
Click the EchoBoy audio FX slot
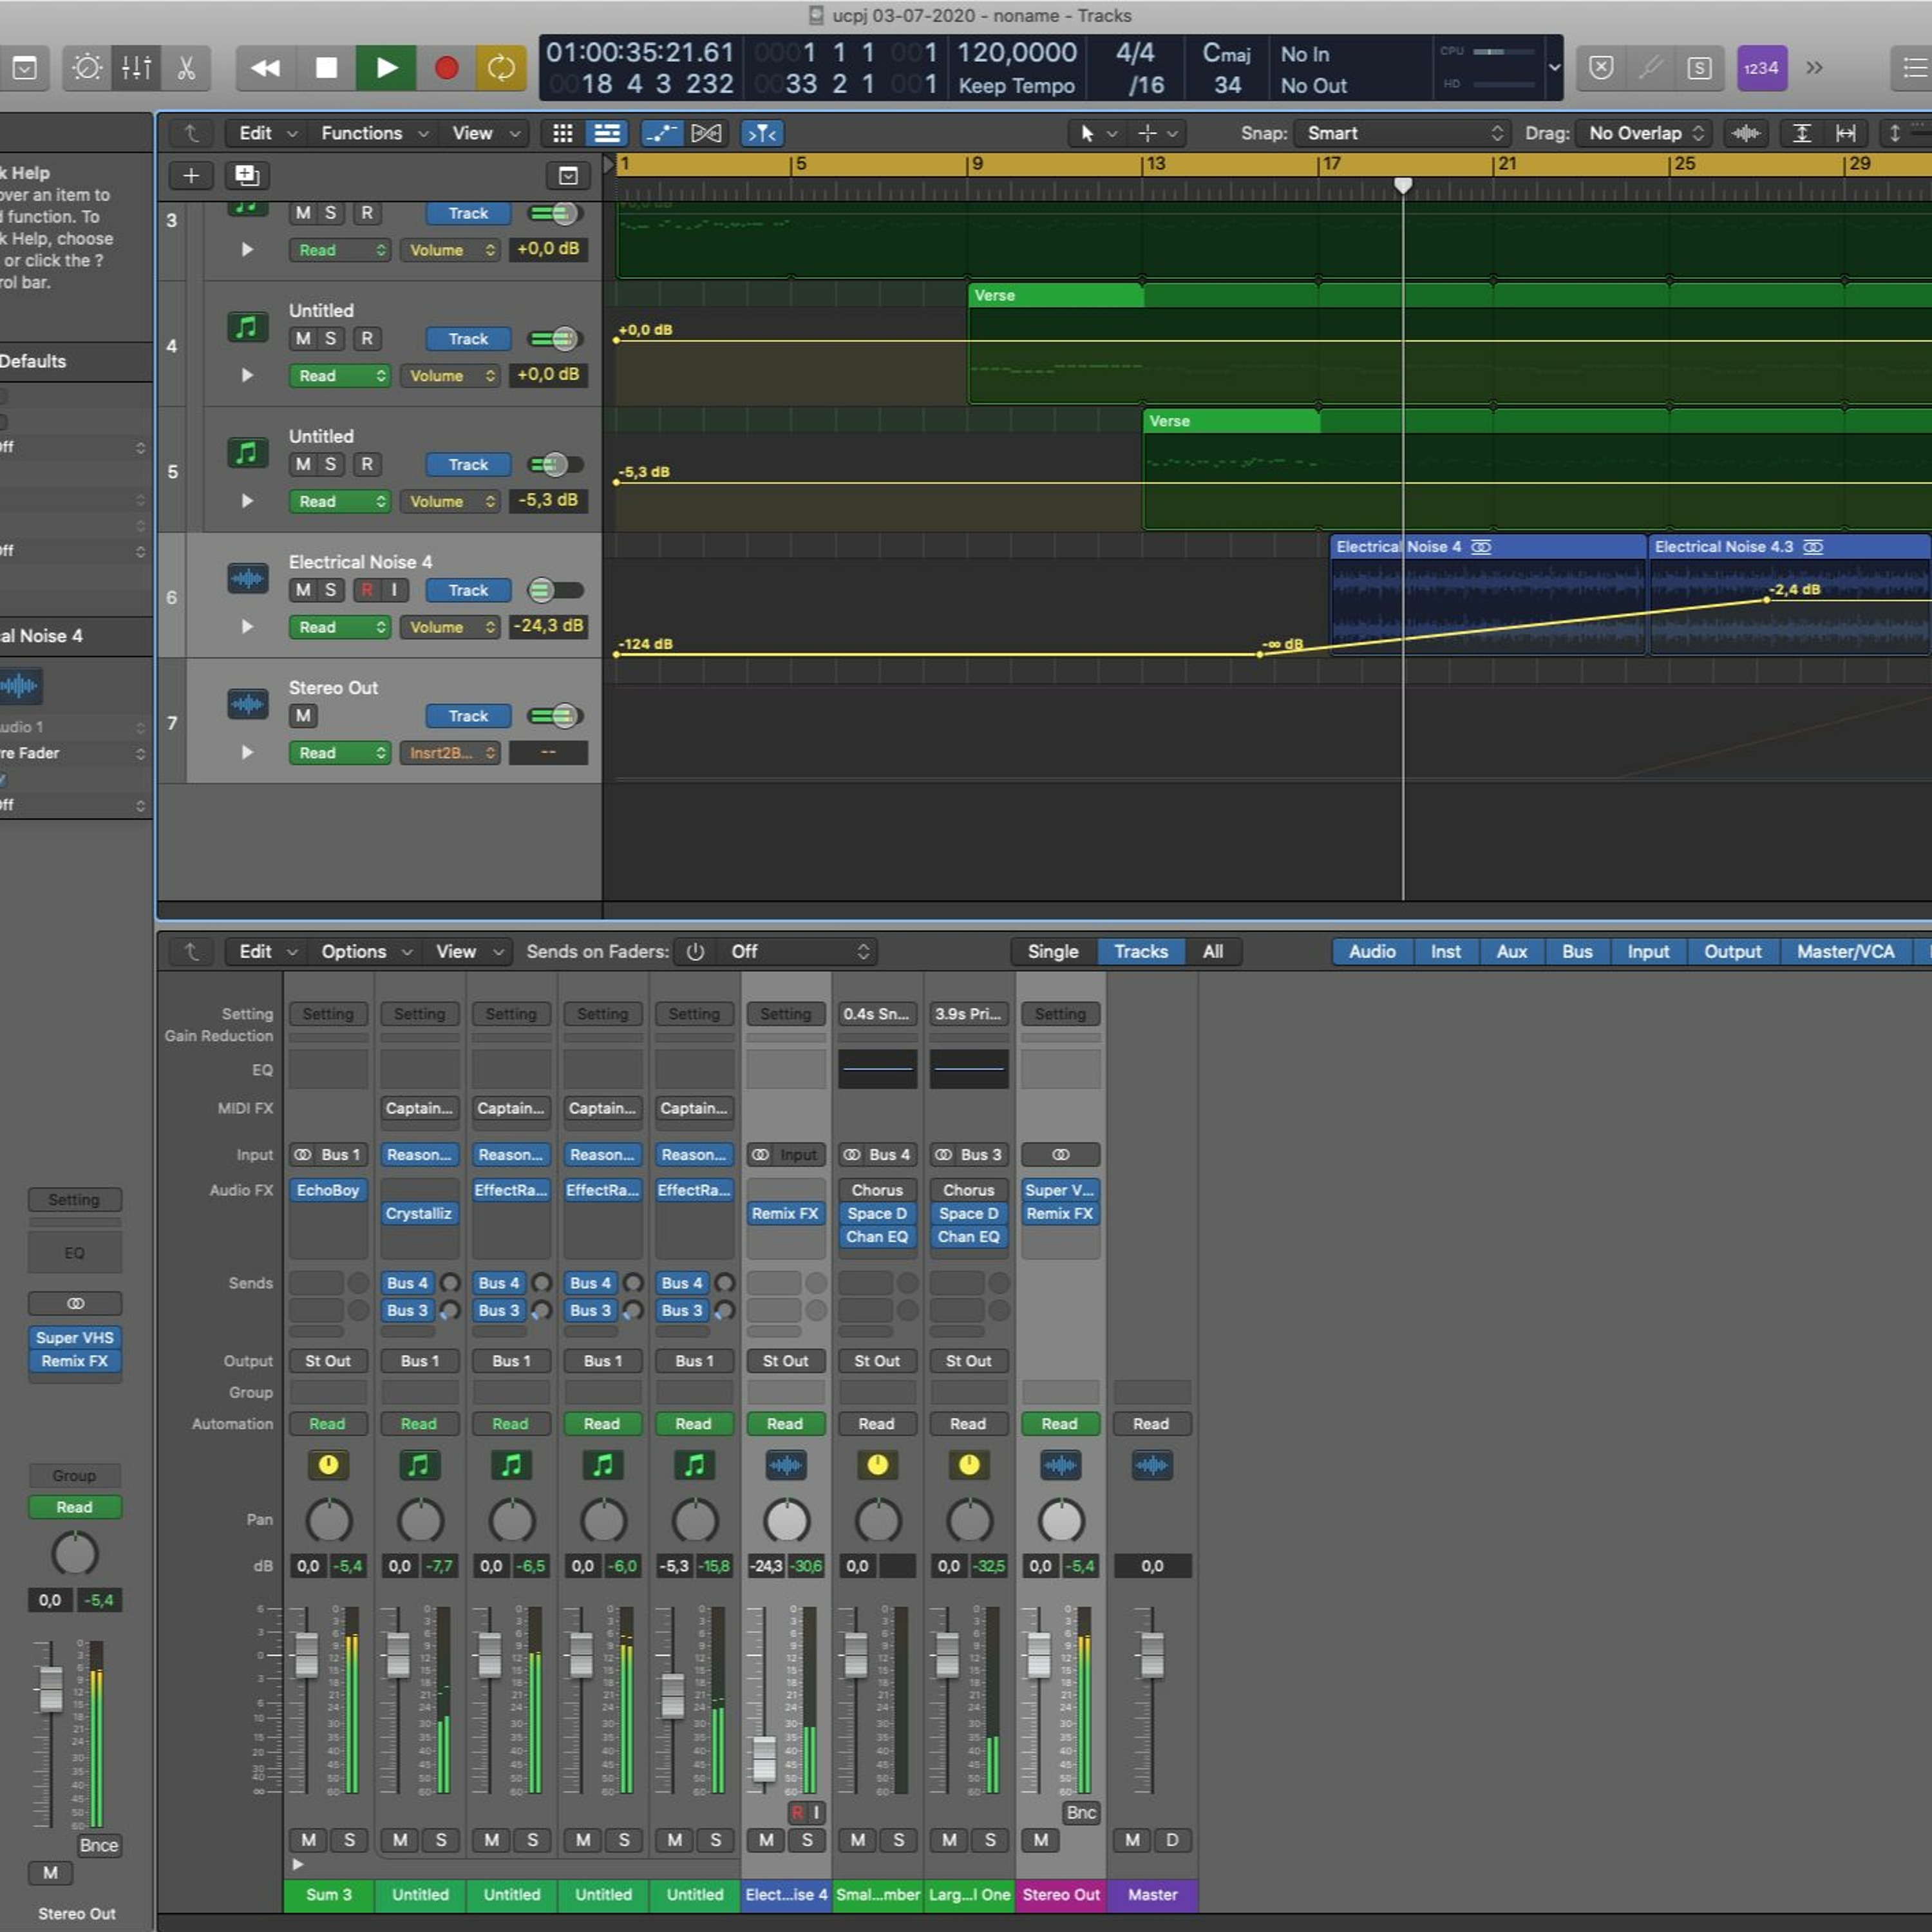coord(327,1190)
